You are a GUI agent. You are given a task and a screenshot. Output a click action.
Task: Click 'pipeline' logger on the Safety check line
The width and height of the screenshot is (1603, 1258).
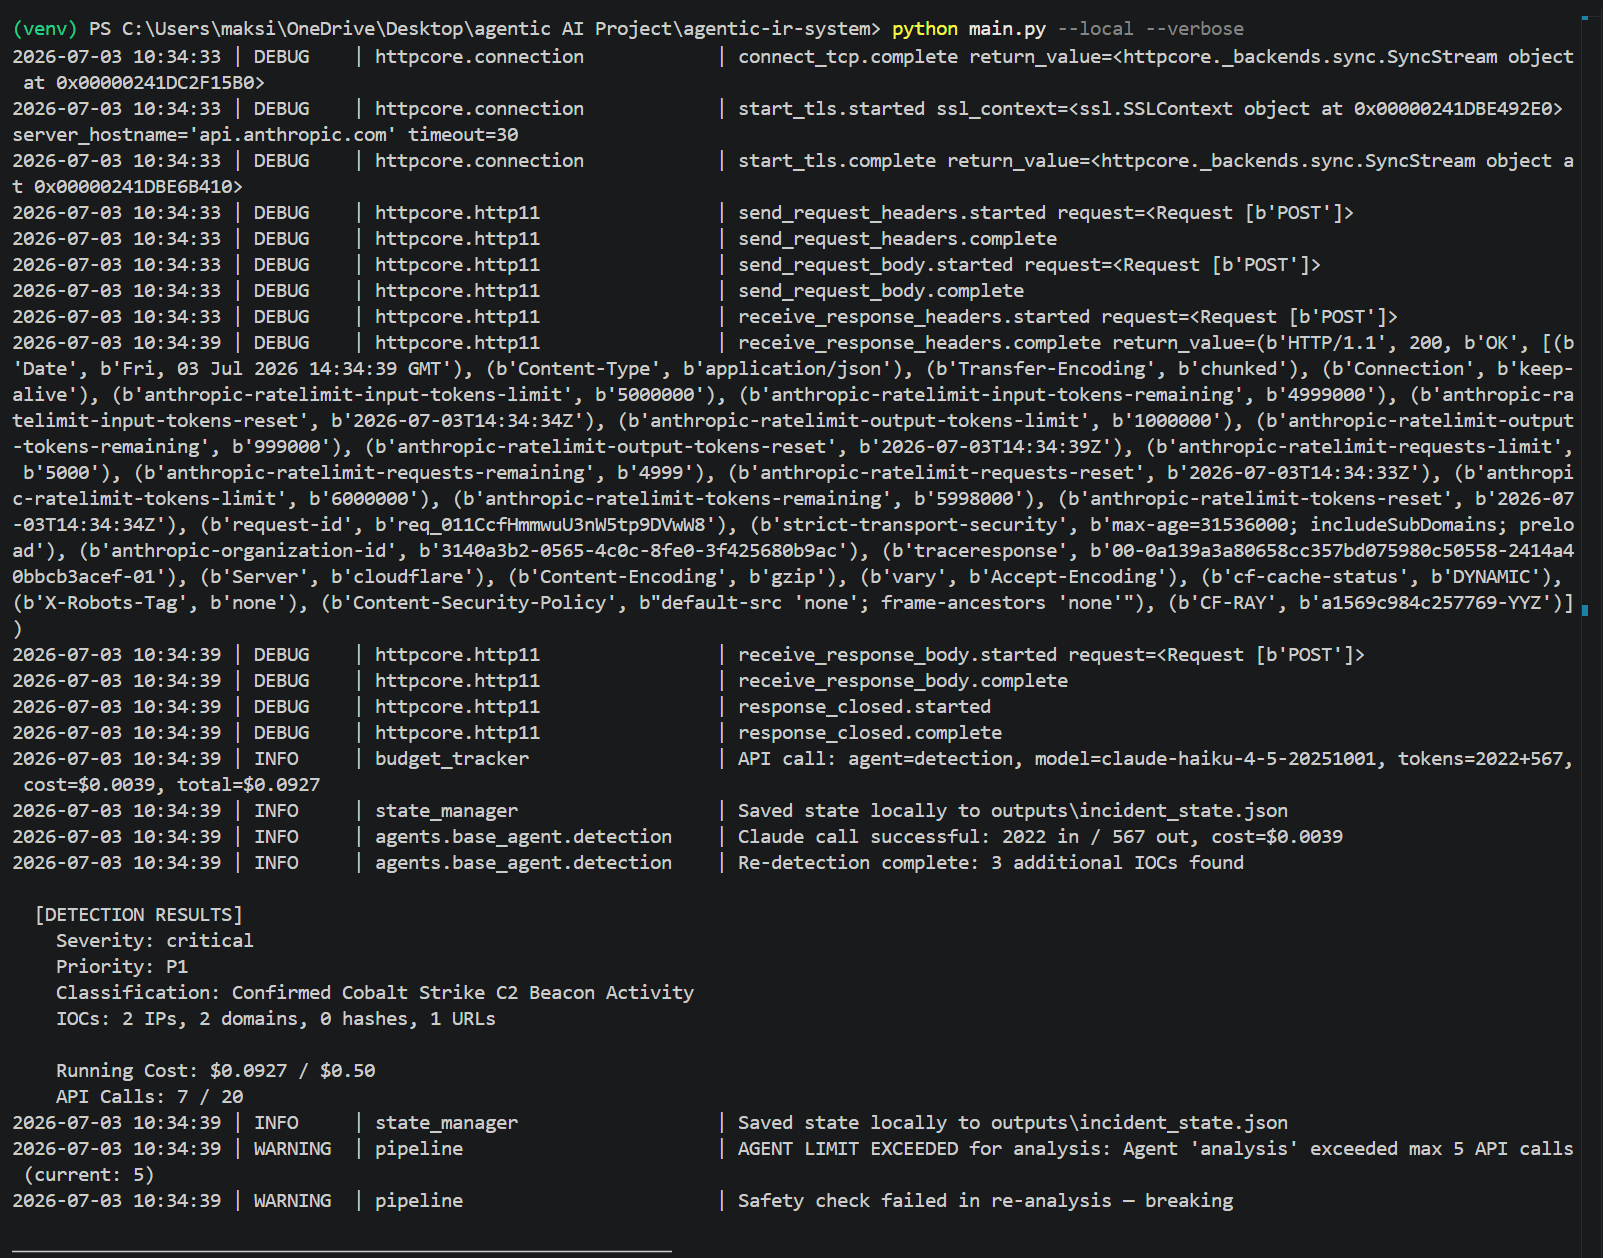pos(419,1201)
